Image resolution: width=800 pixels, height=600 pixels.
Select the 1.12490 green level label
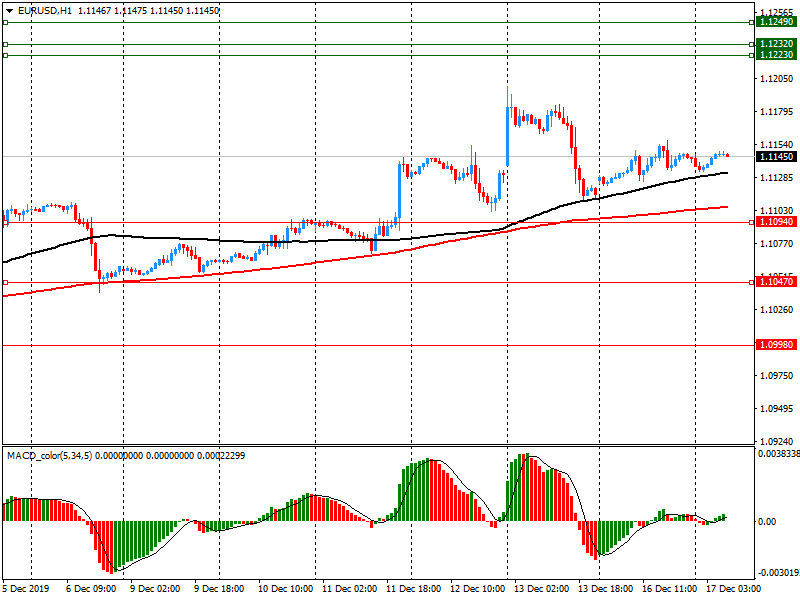point(776,22)
